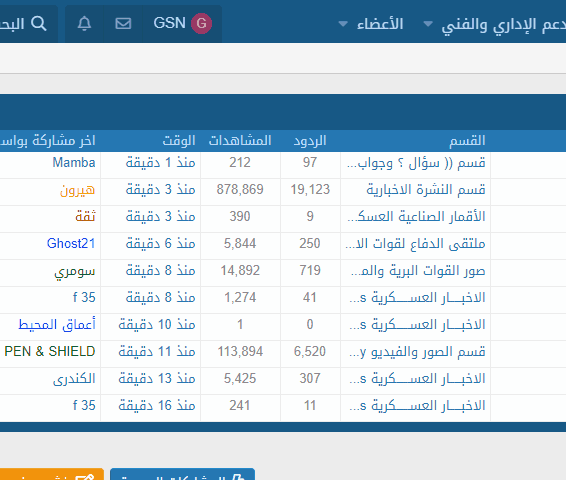The height and width of the screenshot is (480, 566).
Task: Select views value 14,892
Action: click(240, 271)
